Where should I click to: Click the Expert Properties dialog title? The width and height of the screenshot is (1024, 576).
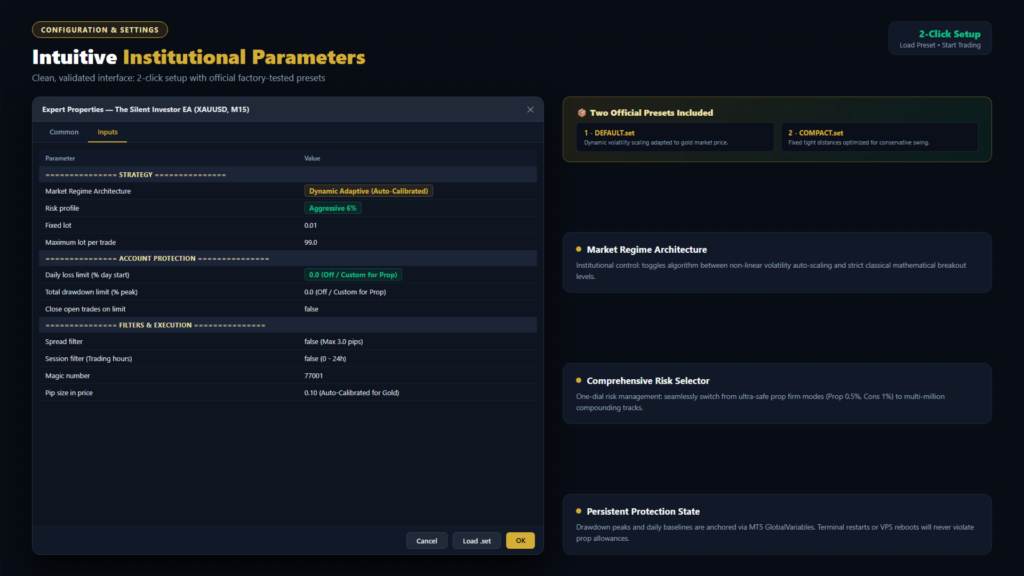(146, 110)
